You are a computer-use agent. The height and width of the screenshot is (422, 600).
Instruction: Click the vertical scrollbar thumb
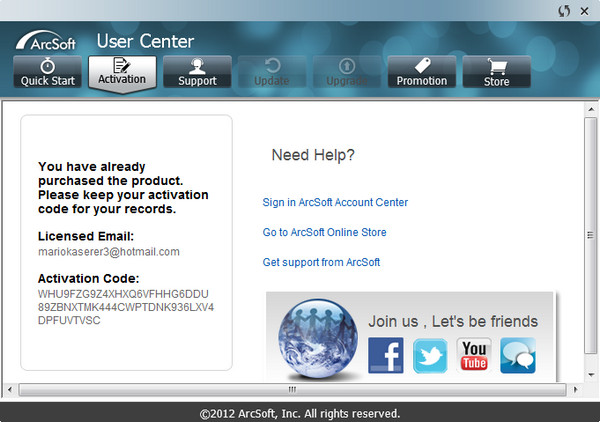click(x=591, y=235)
